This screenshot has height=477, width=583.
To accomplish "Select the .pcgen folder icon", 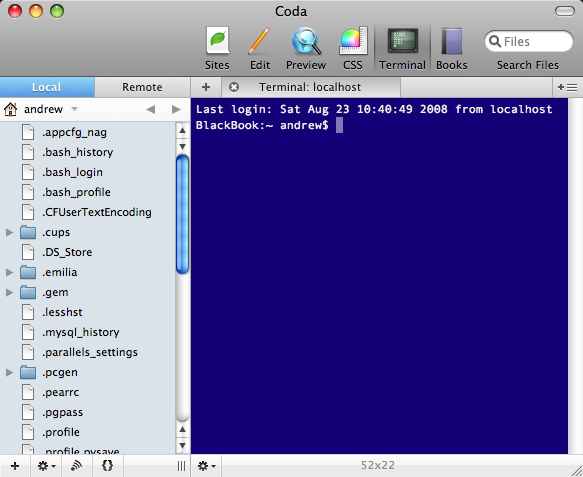I will tap(28, 372).
